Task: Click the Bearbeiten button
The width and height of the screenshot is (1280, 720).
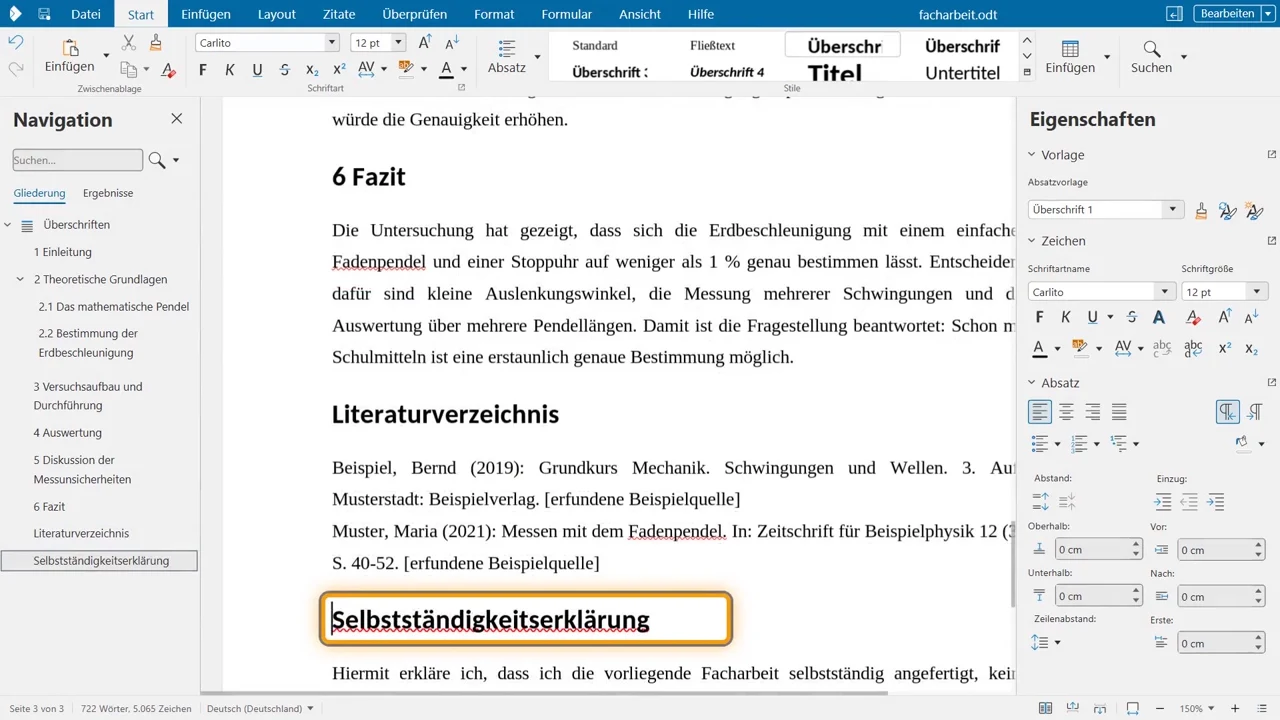Action: (1227, 13)
